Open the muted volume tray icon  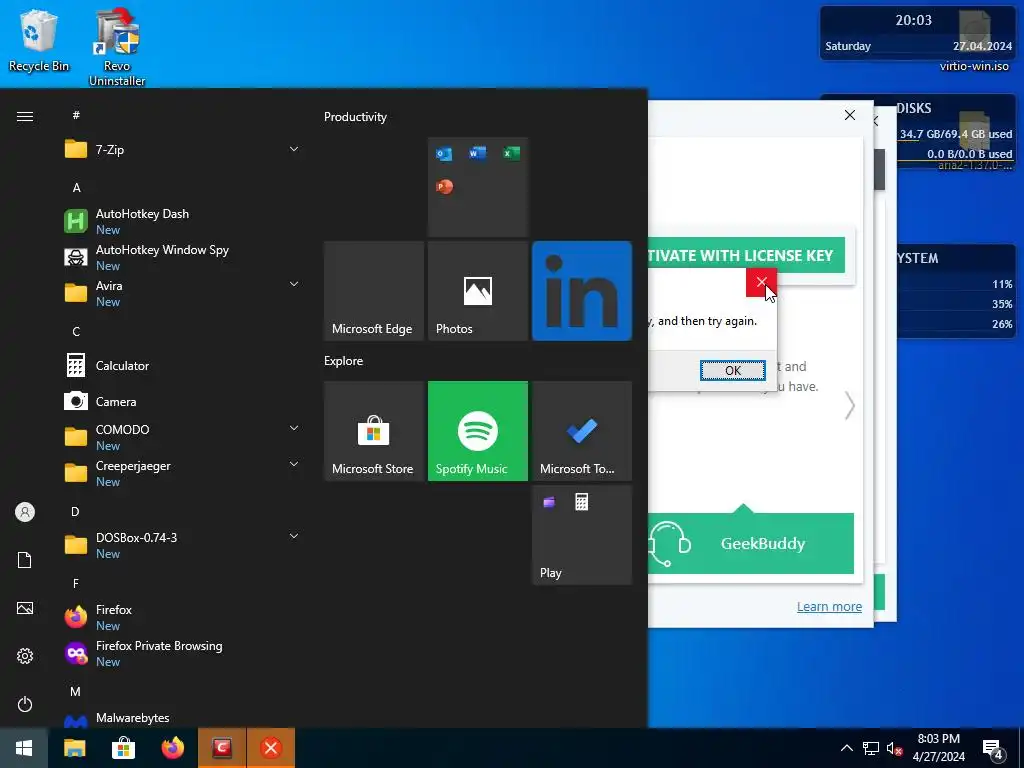point(895,748)
